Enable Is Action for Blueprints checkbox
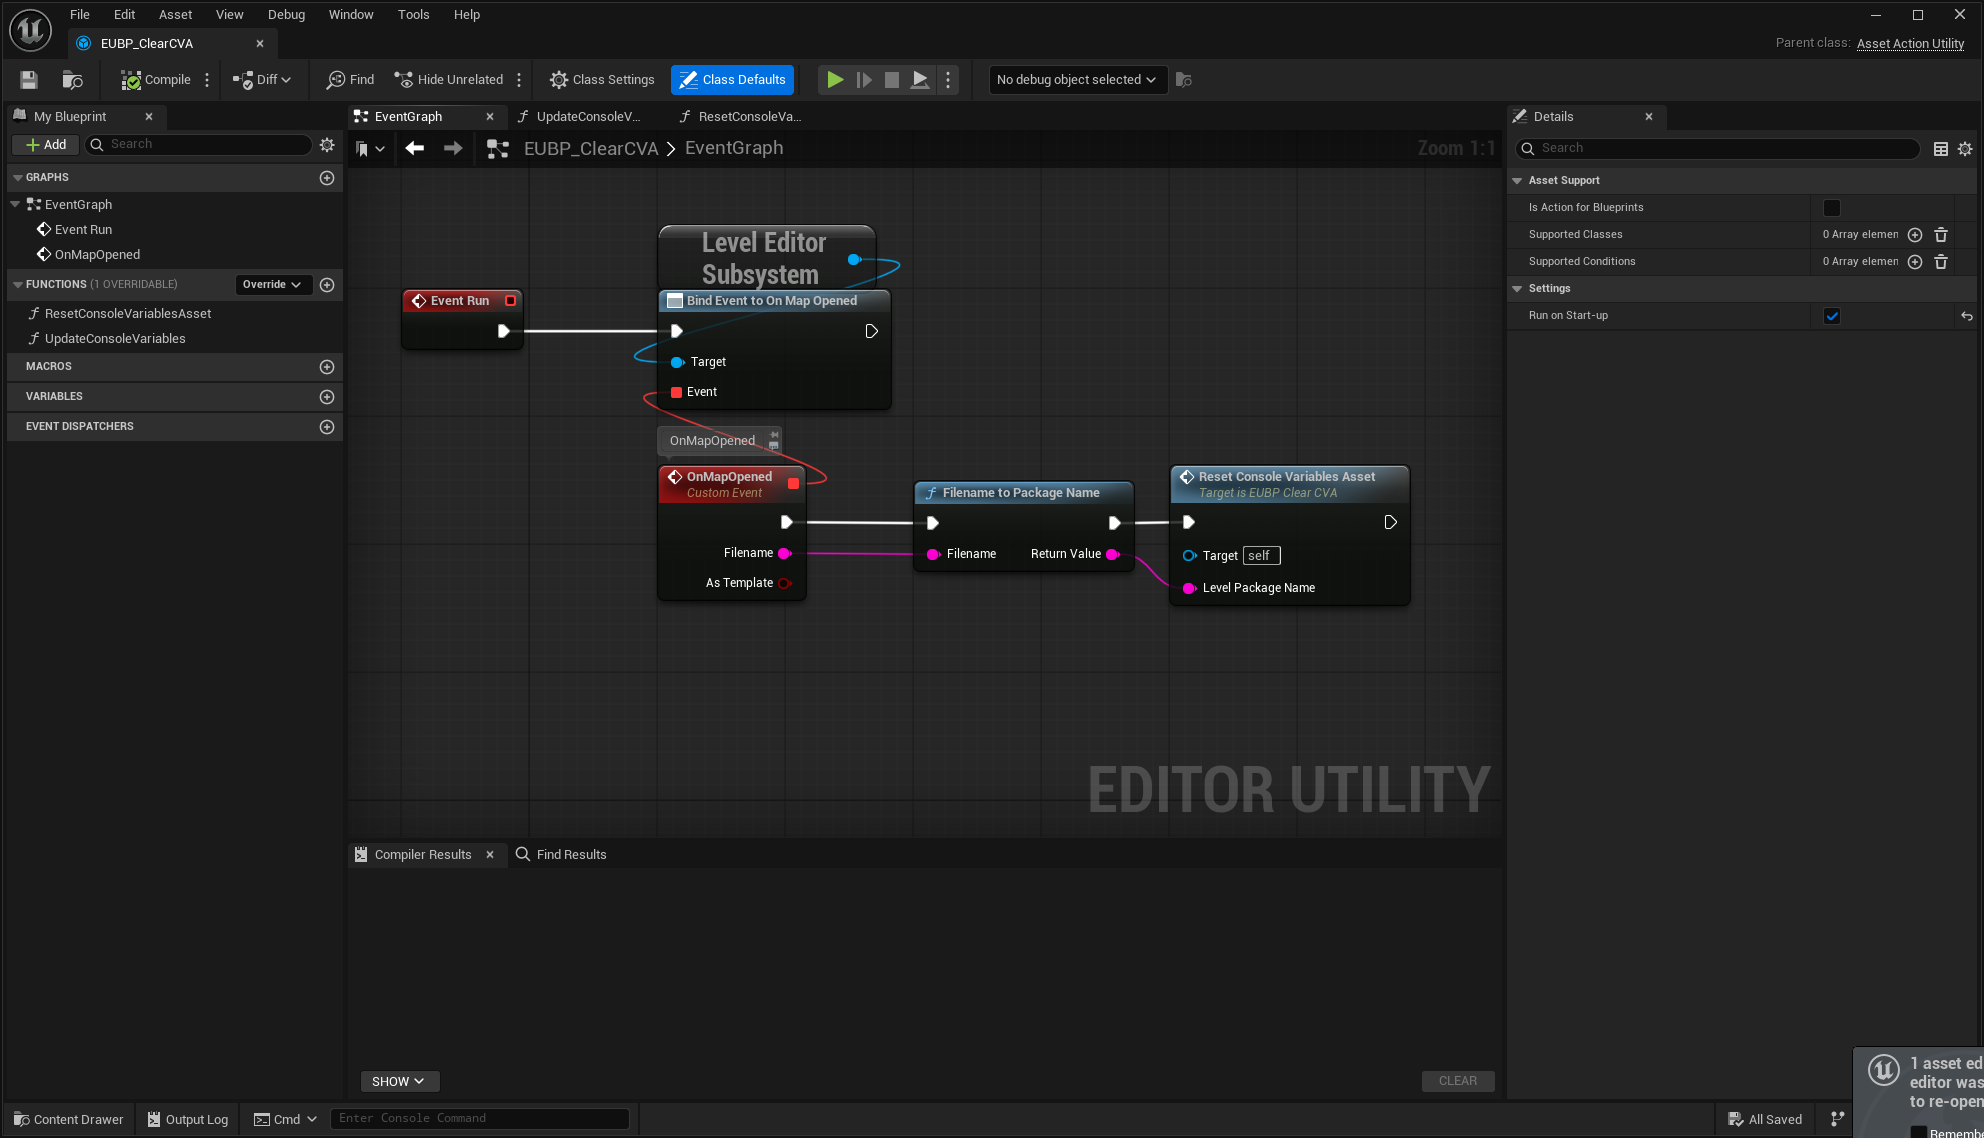Image resolution: width=1984 pixels, height=1138 pixels. pyautogui.click(x=1831, y=208)
